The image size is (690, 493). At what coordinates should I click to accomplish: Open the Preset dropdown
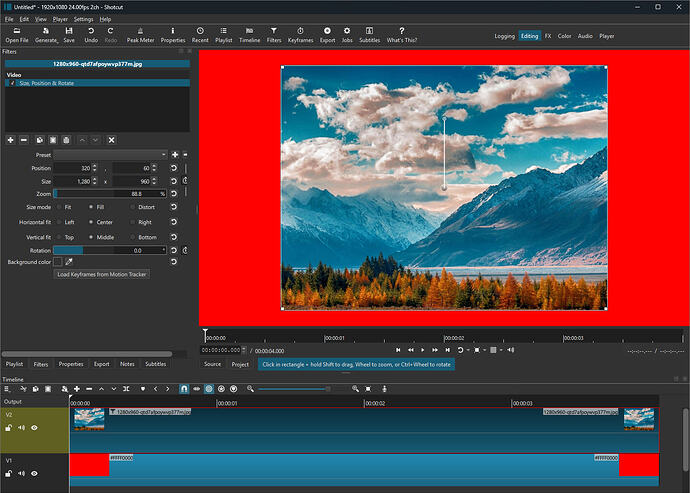[110, 155]
